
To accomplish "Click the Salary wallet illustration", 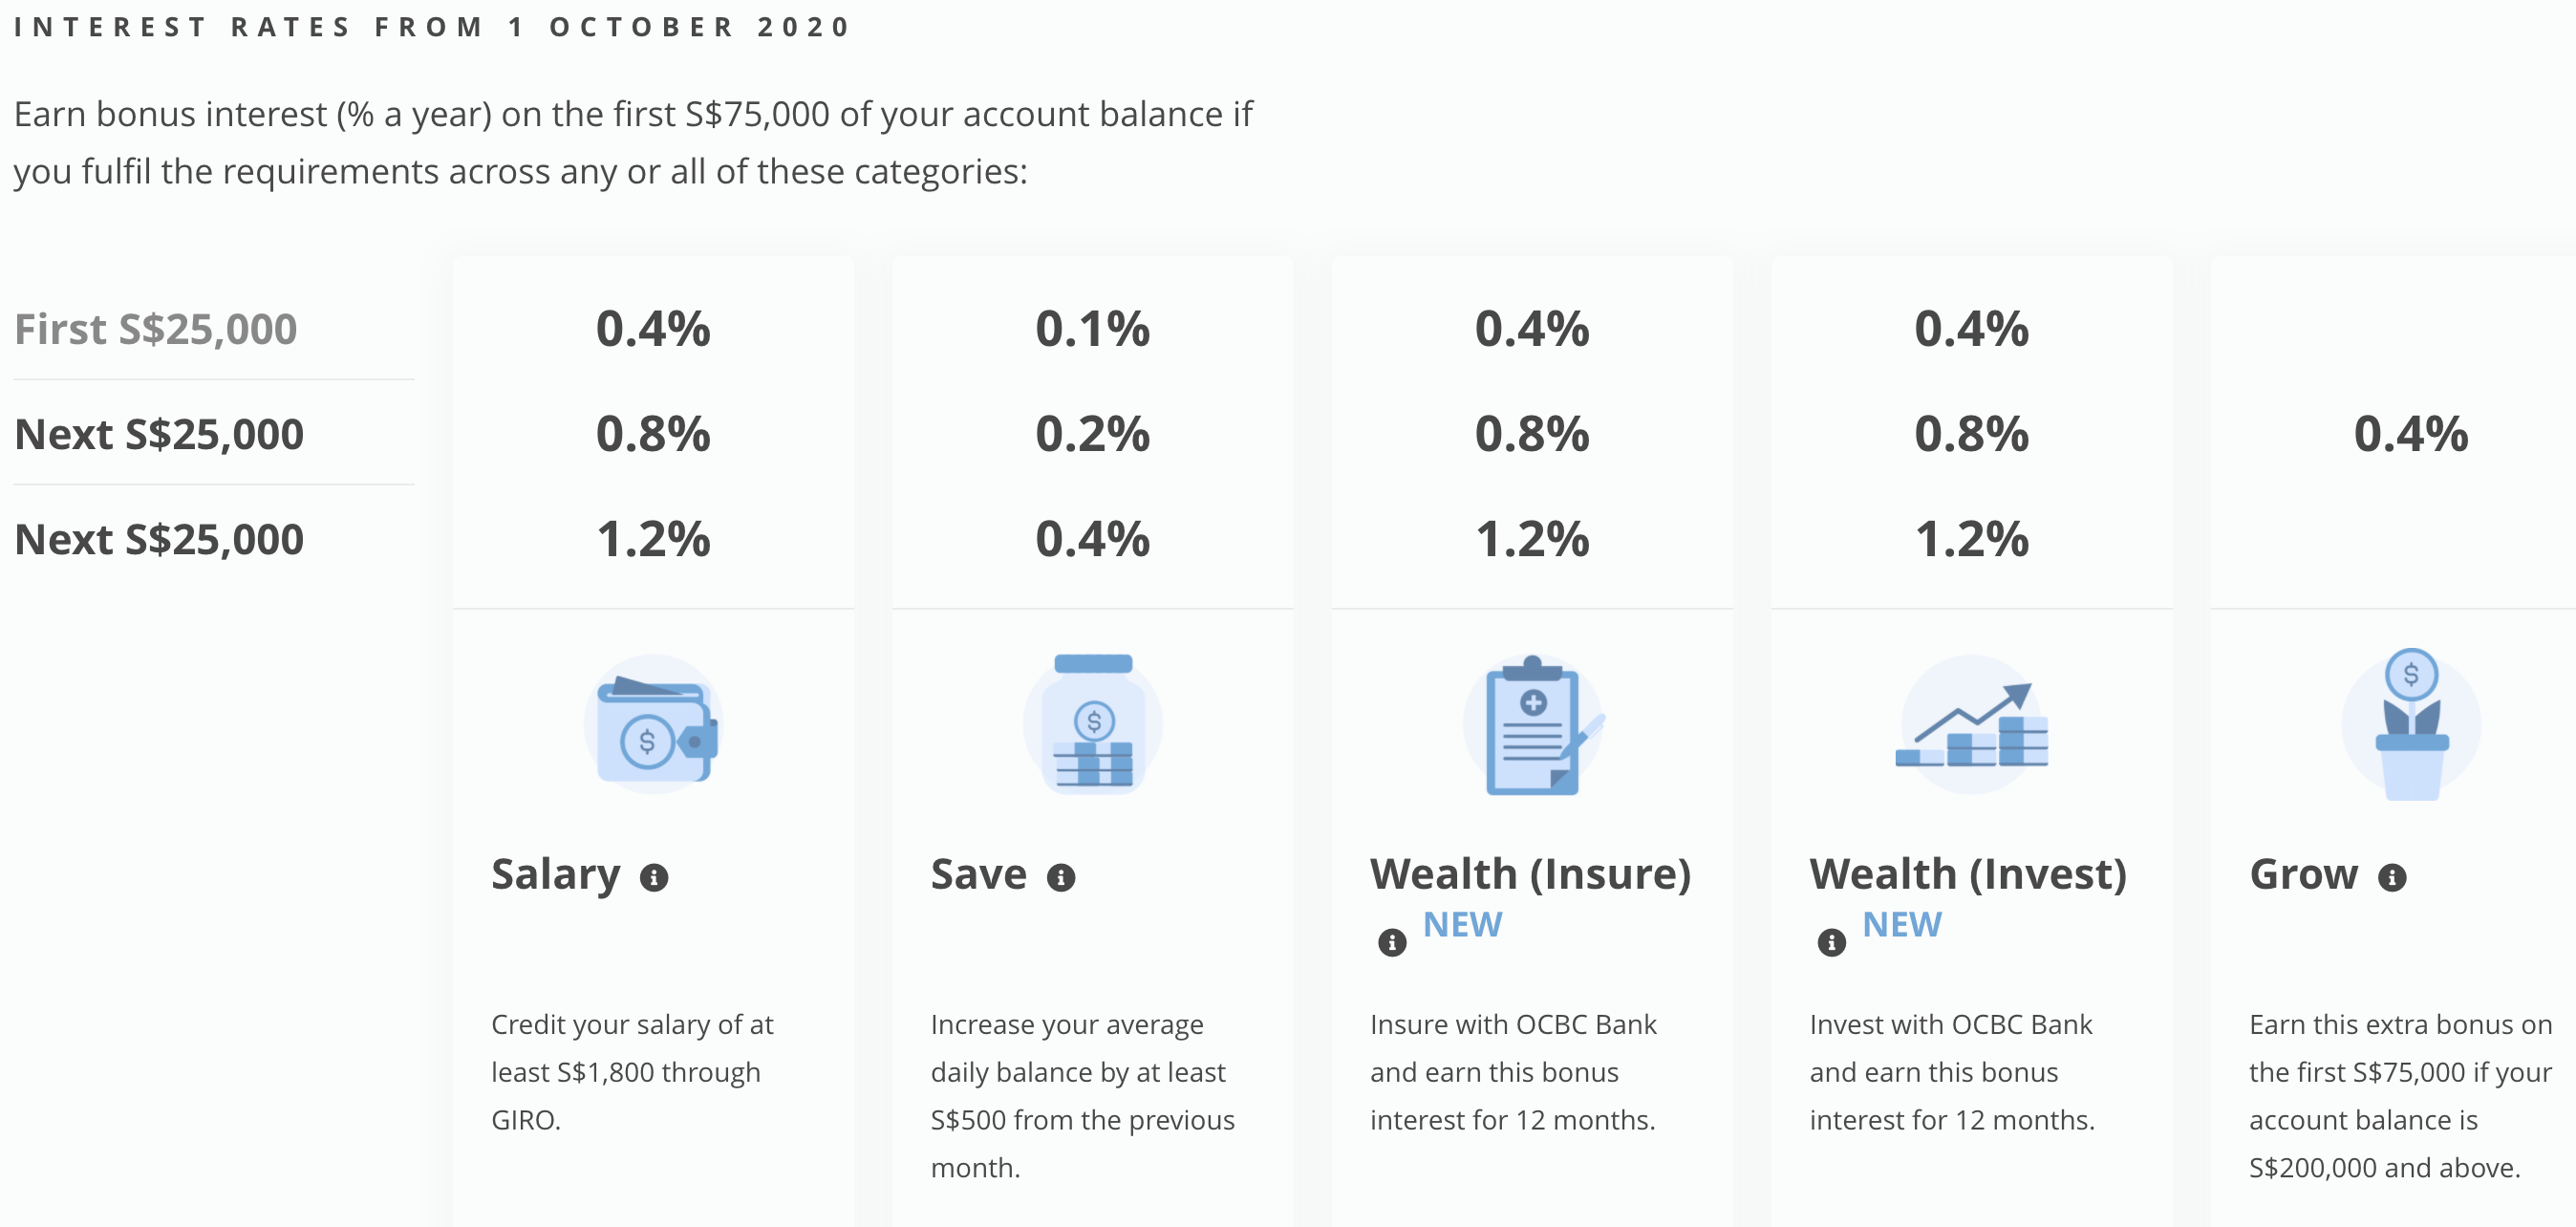I will [655, 726].
